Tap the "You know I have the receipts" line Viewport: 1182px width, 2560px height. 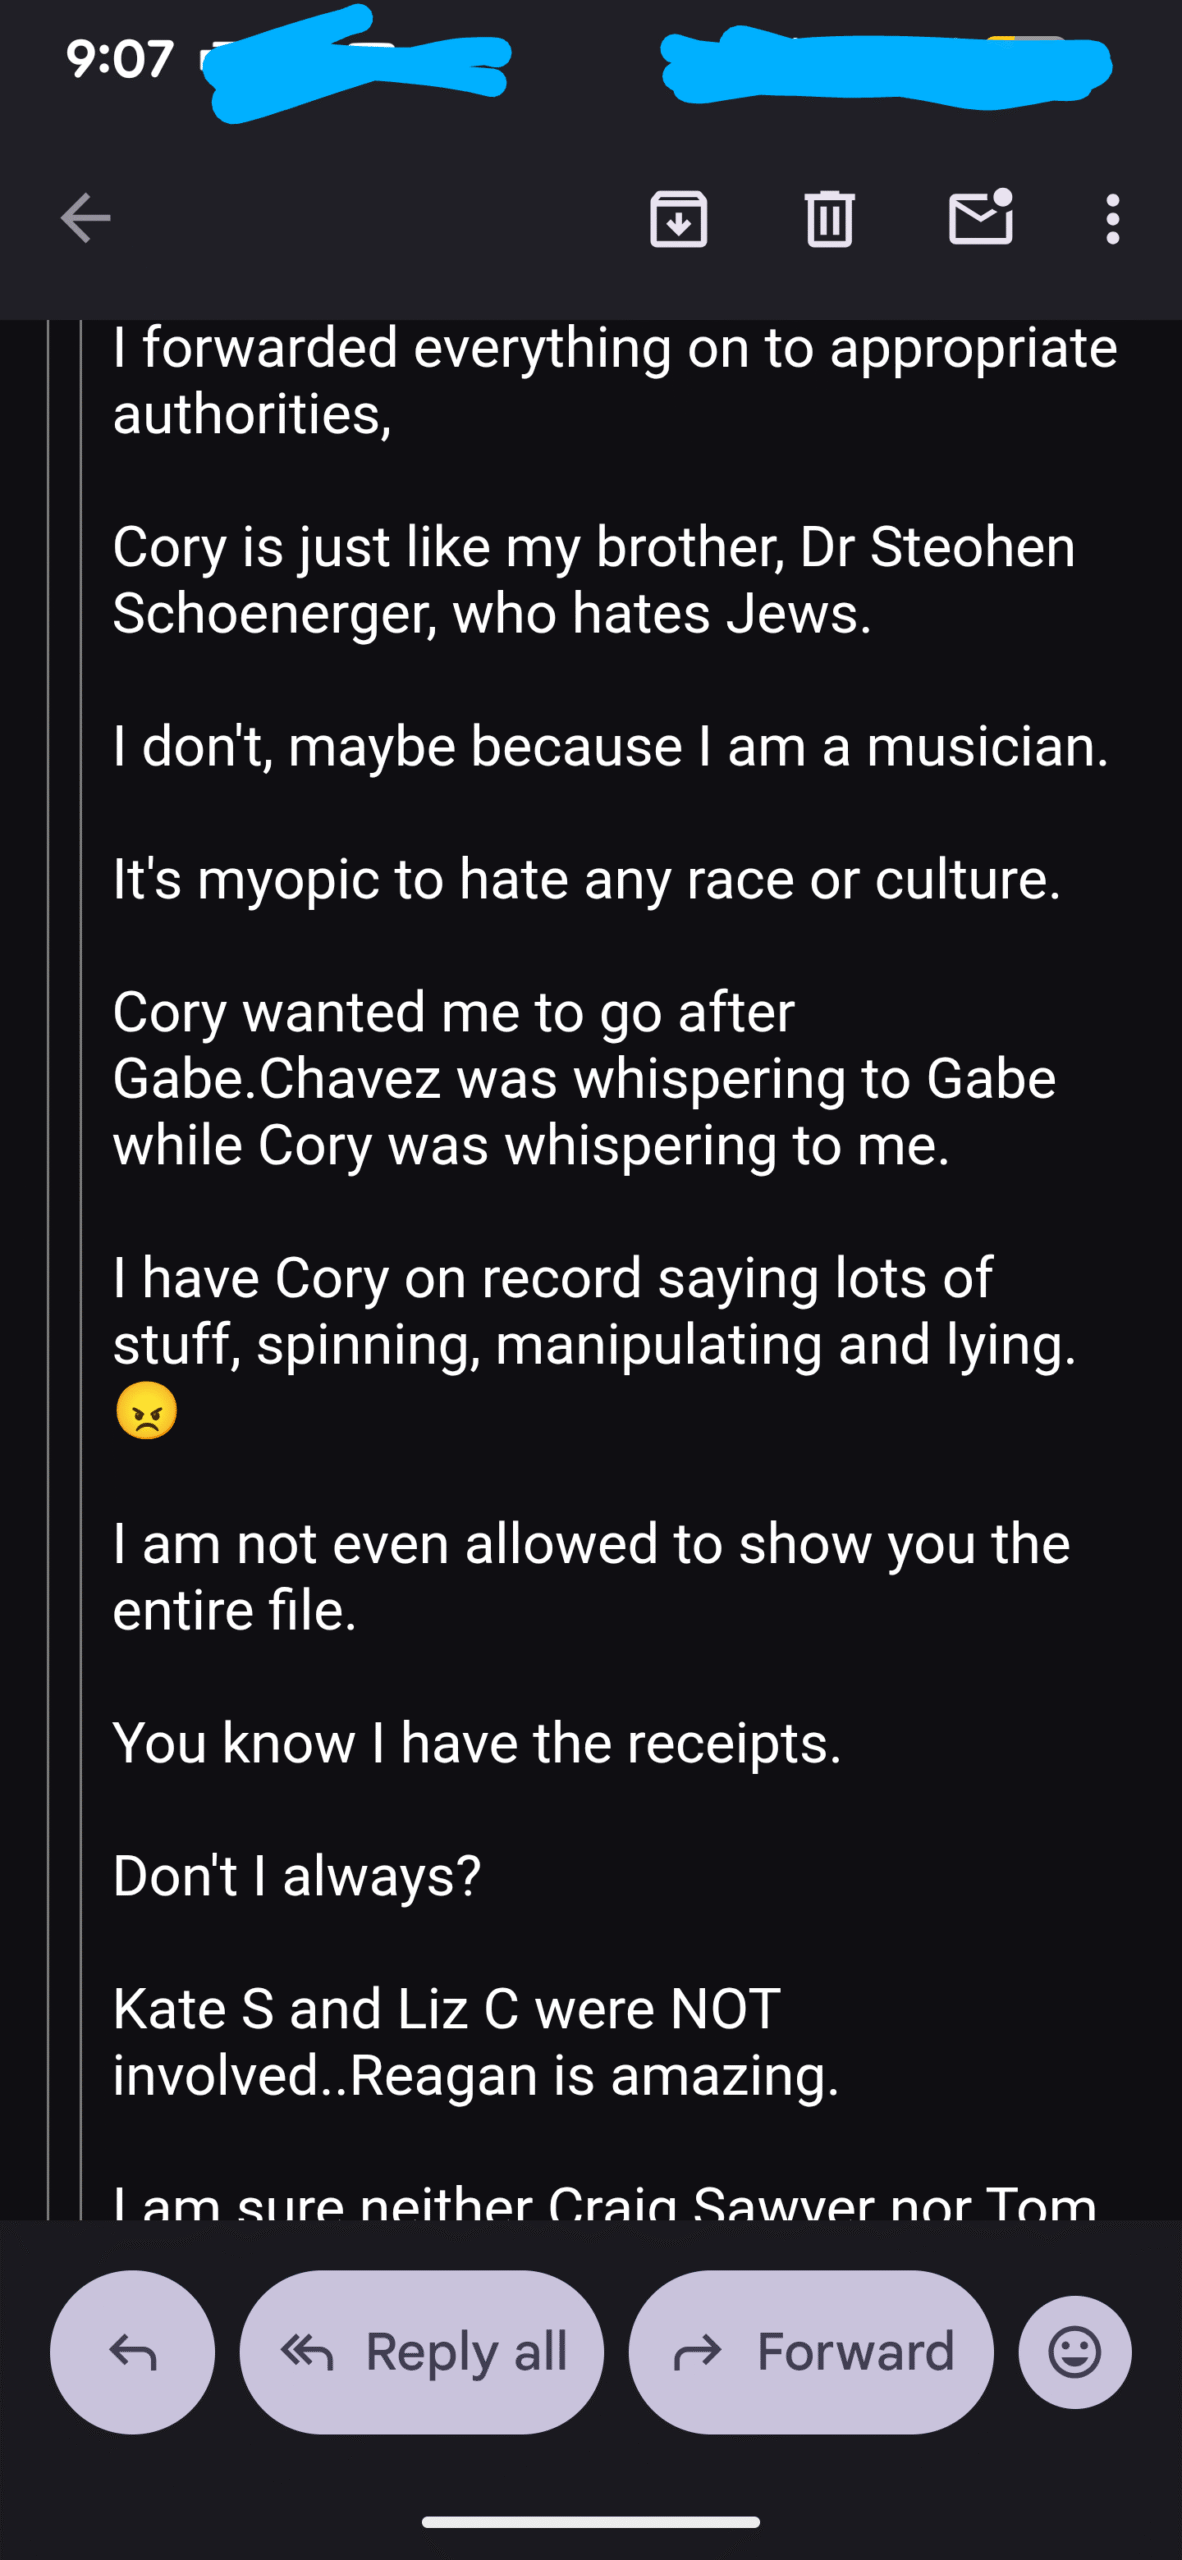[477, 1743]
